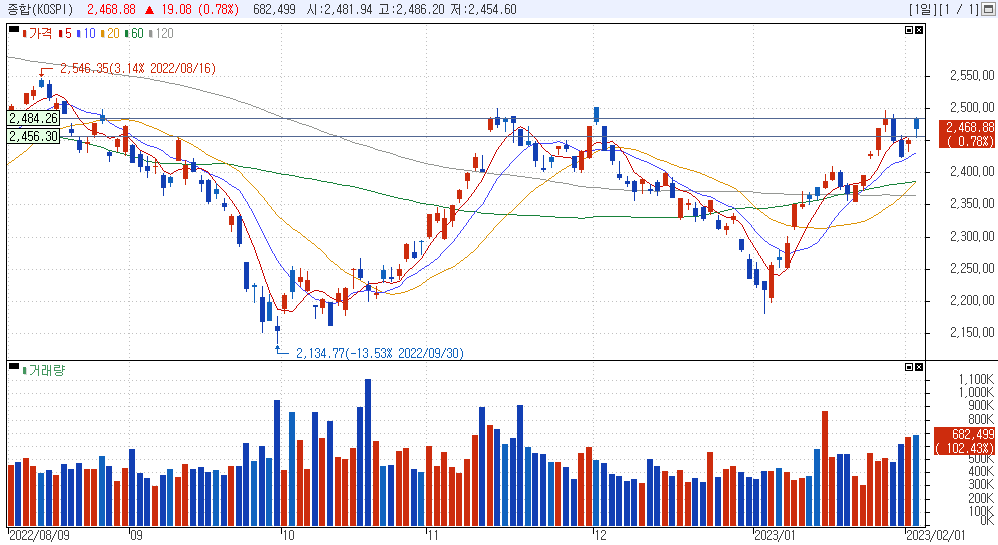Viewport: 998px width, 545px height.
Task: Click the 2,300.00 price axis label
Action: pyautogui.click(x=972, y=236)
